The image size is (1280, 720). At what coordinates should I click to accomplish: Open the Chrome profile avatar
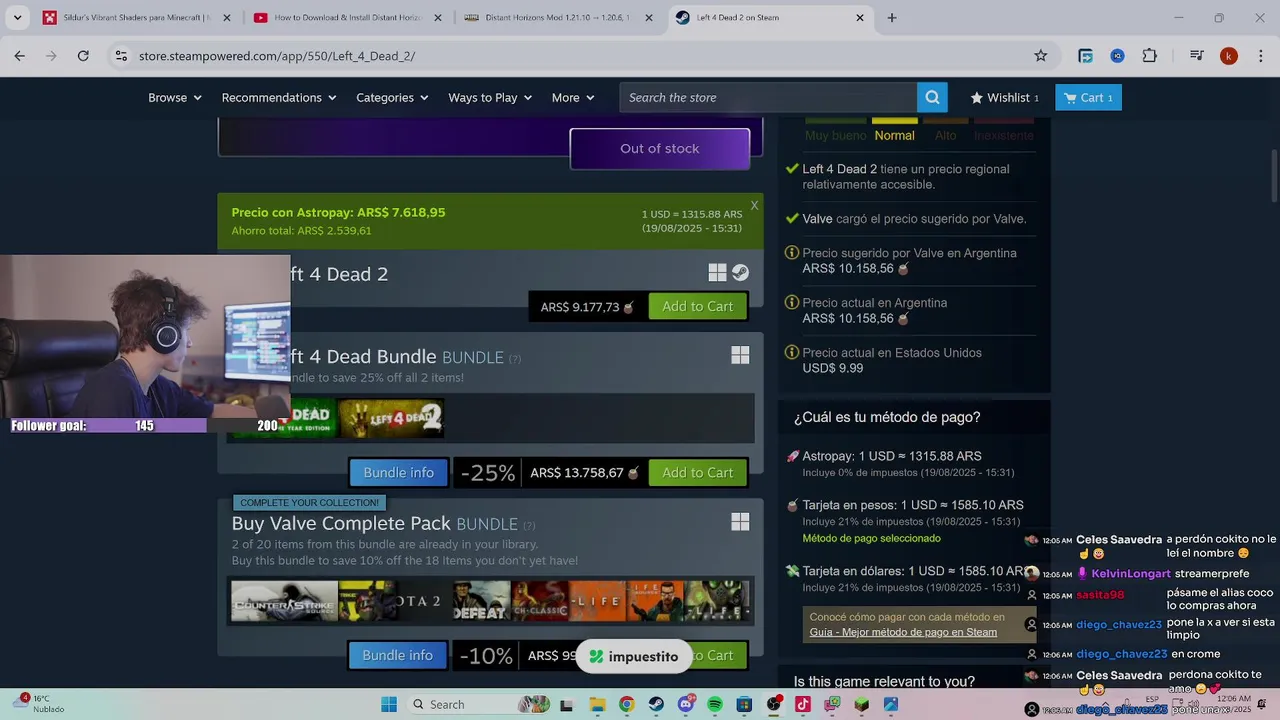click(1229, 56)
